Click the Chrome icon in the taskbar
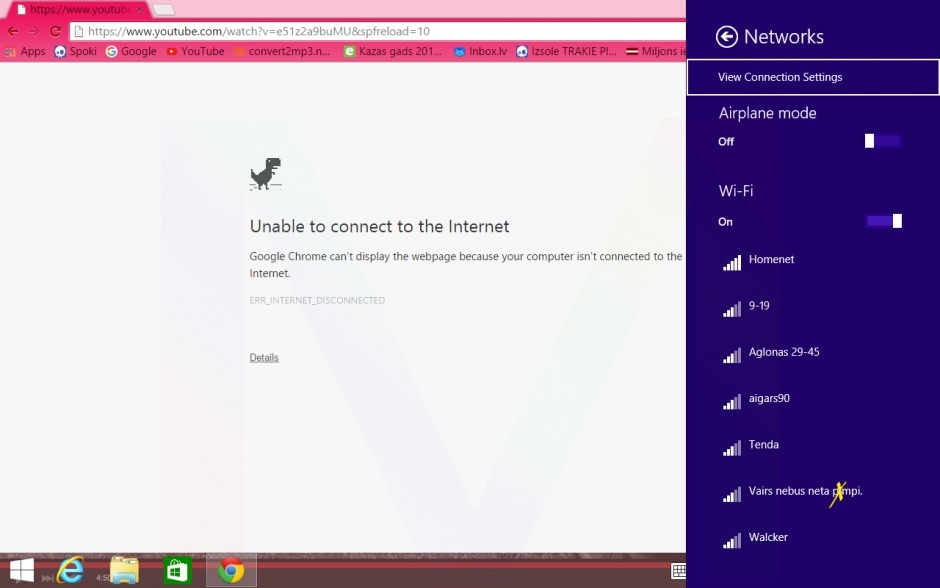Image resolution: width=940 pixels, height=588 pixels. (231, 570)
